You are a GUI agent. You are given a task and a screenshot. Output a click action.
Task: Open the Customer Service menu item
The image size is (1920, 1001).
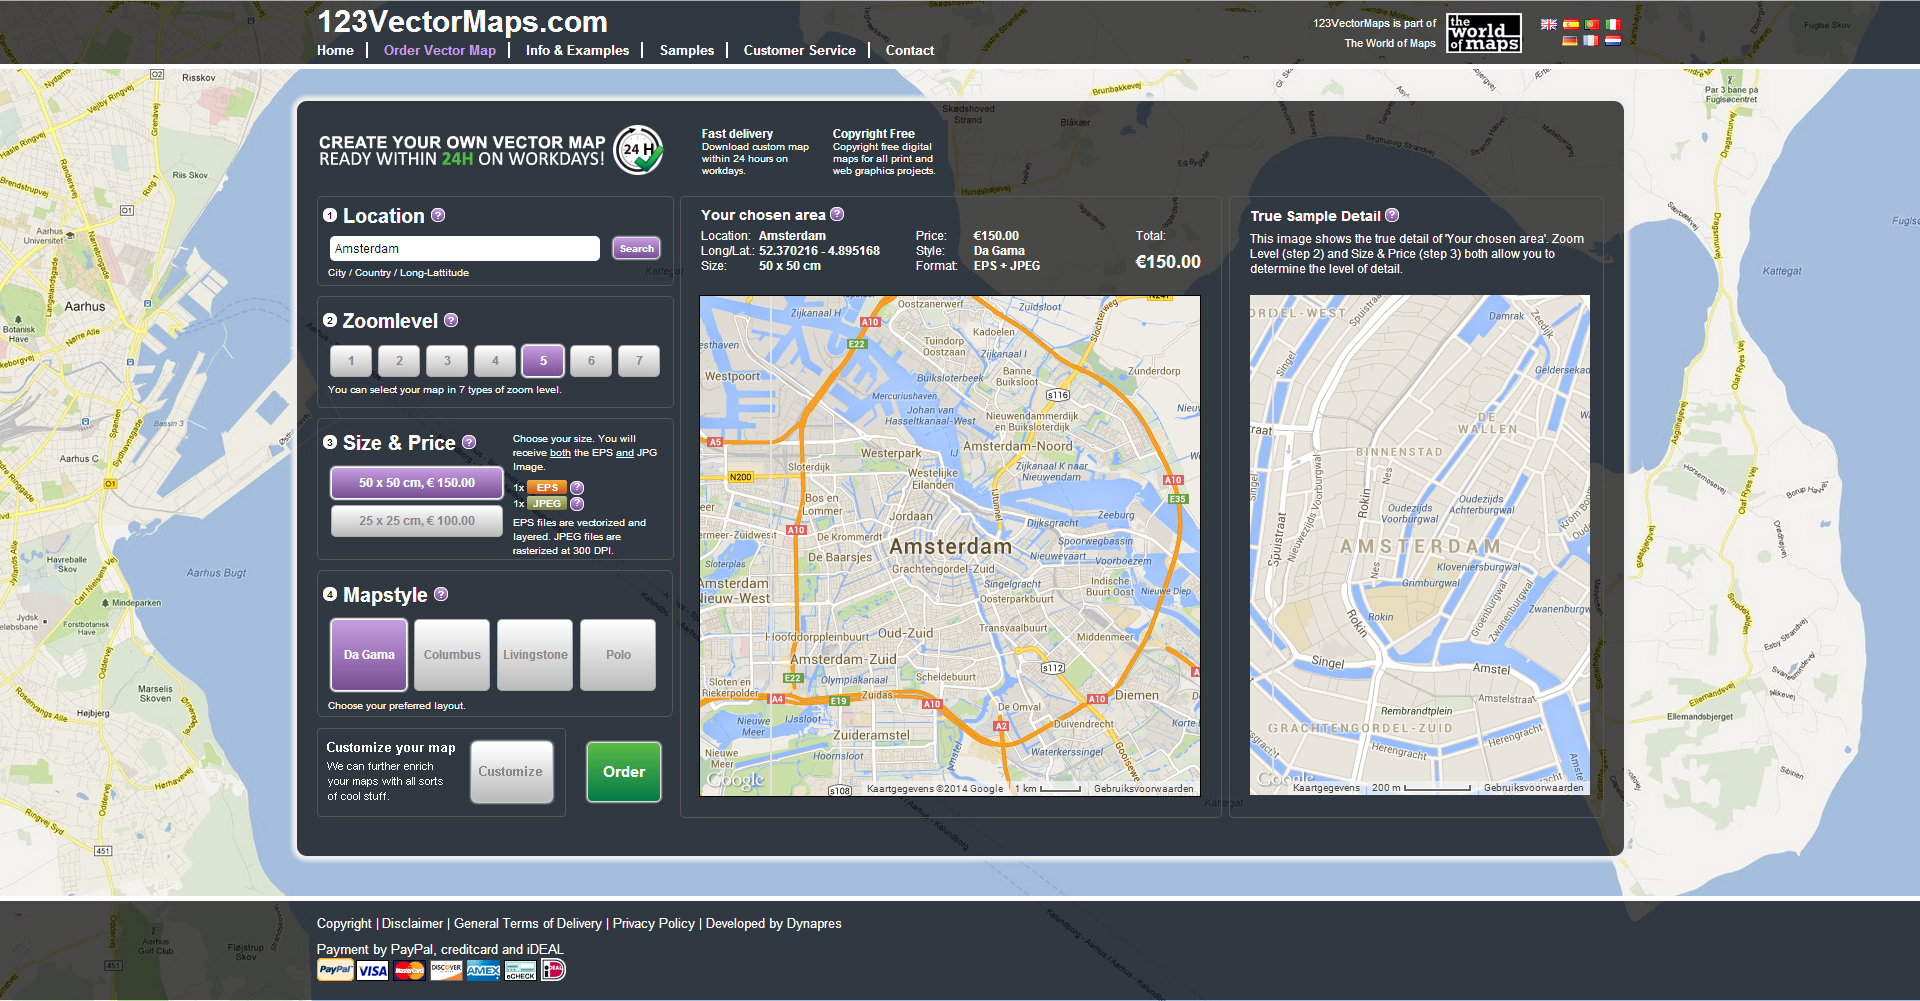[799, 50]
